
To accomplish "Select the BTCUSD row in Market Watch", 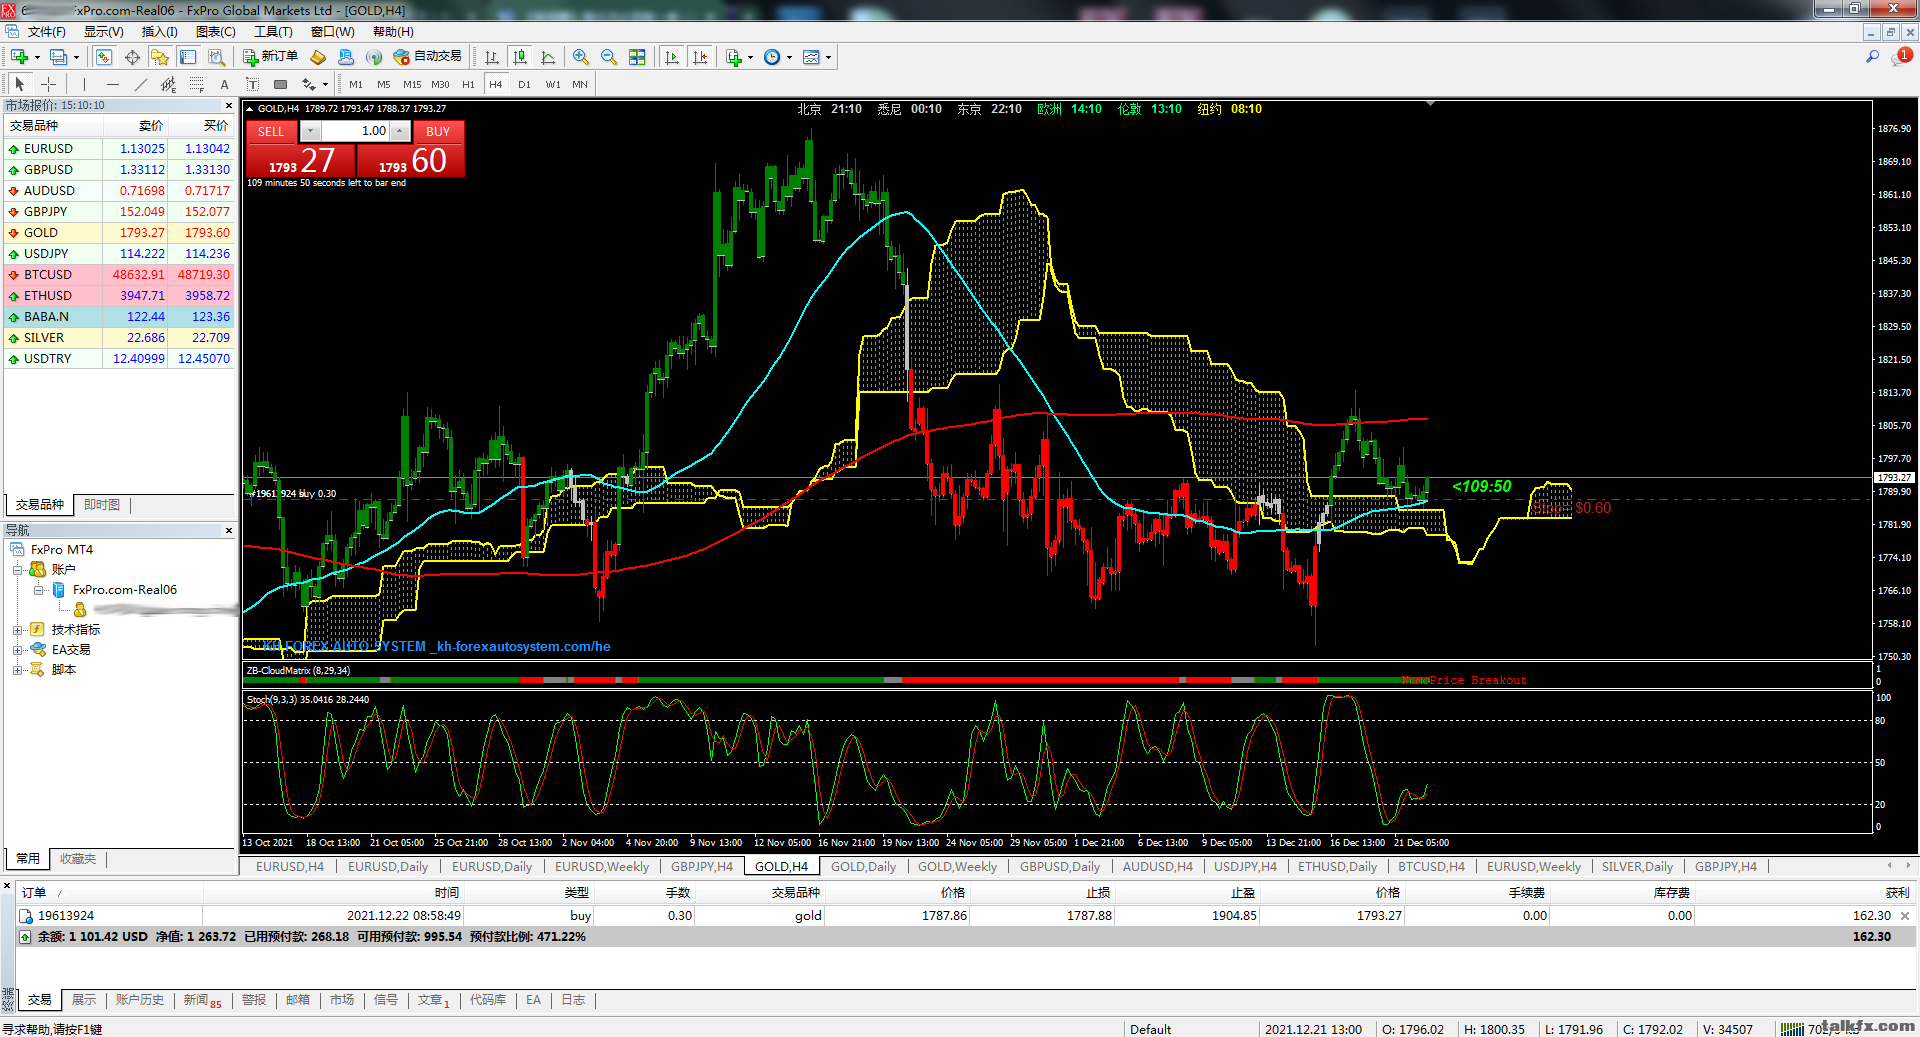I will (119, 275).
